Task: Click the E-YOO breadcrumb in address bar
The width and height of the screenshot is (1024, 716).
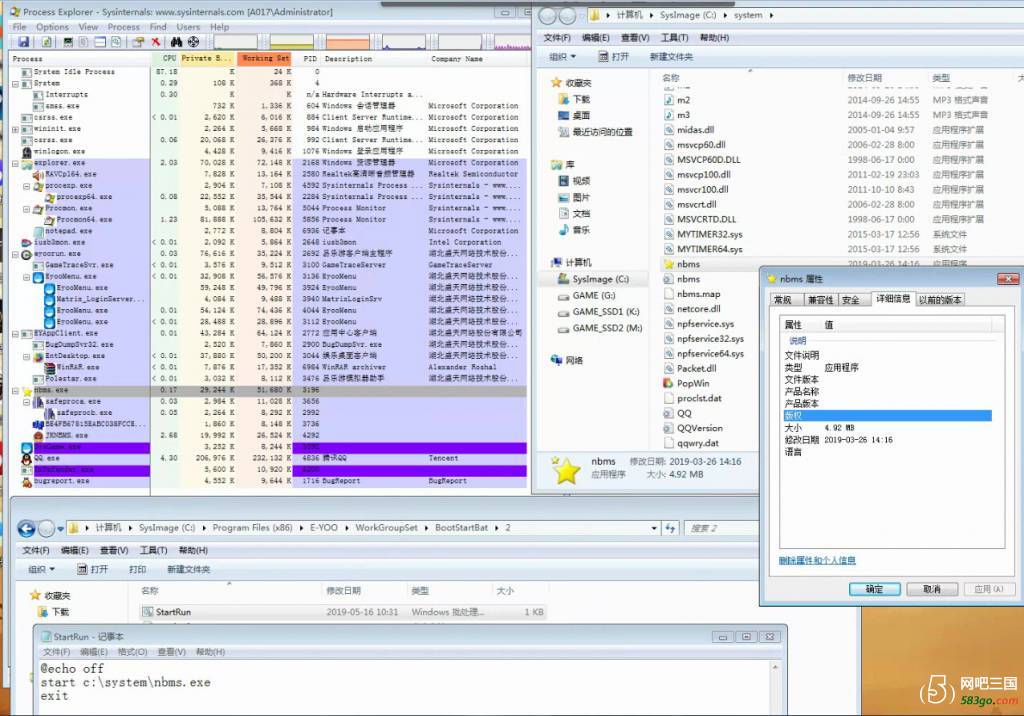Action: pyautogui.click(x=323, y=528)
